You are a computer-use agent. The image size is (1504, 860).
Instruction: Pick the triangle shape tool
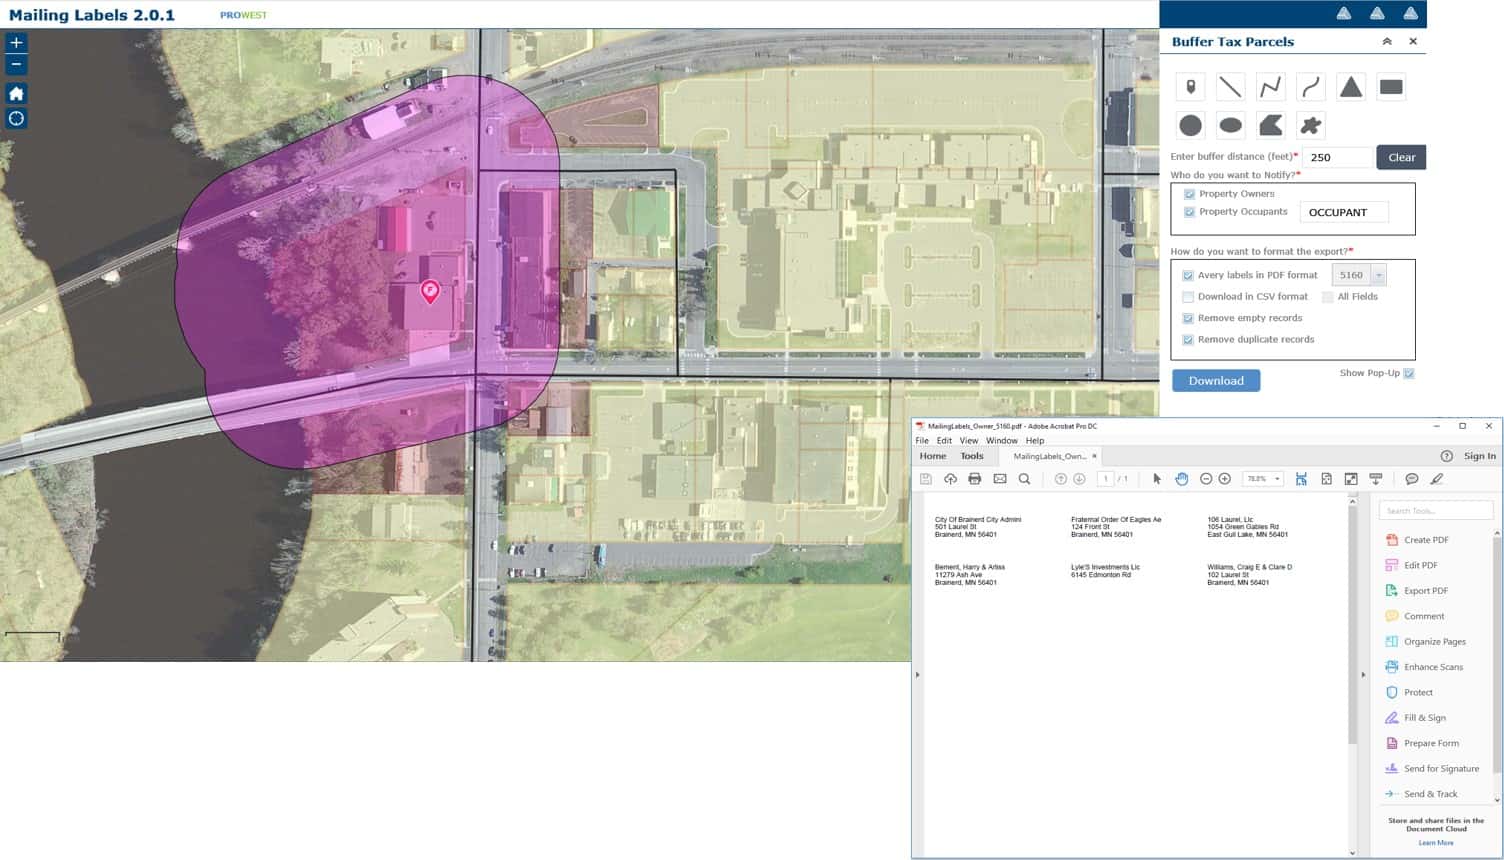[1350, 87]
